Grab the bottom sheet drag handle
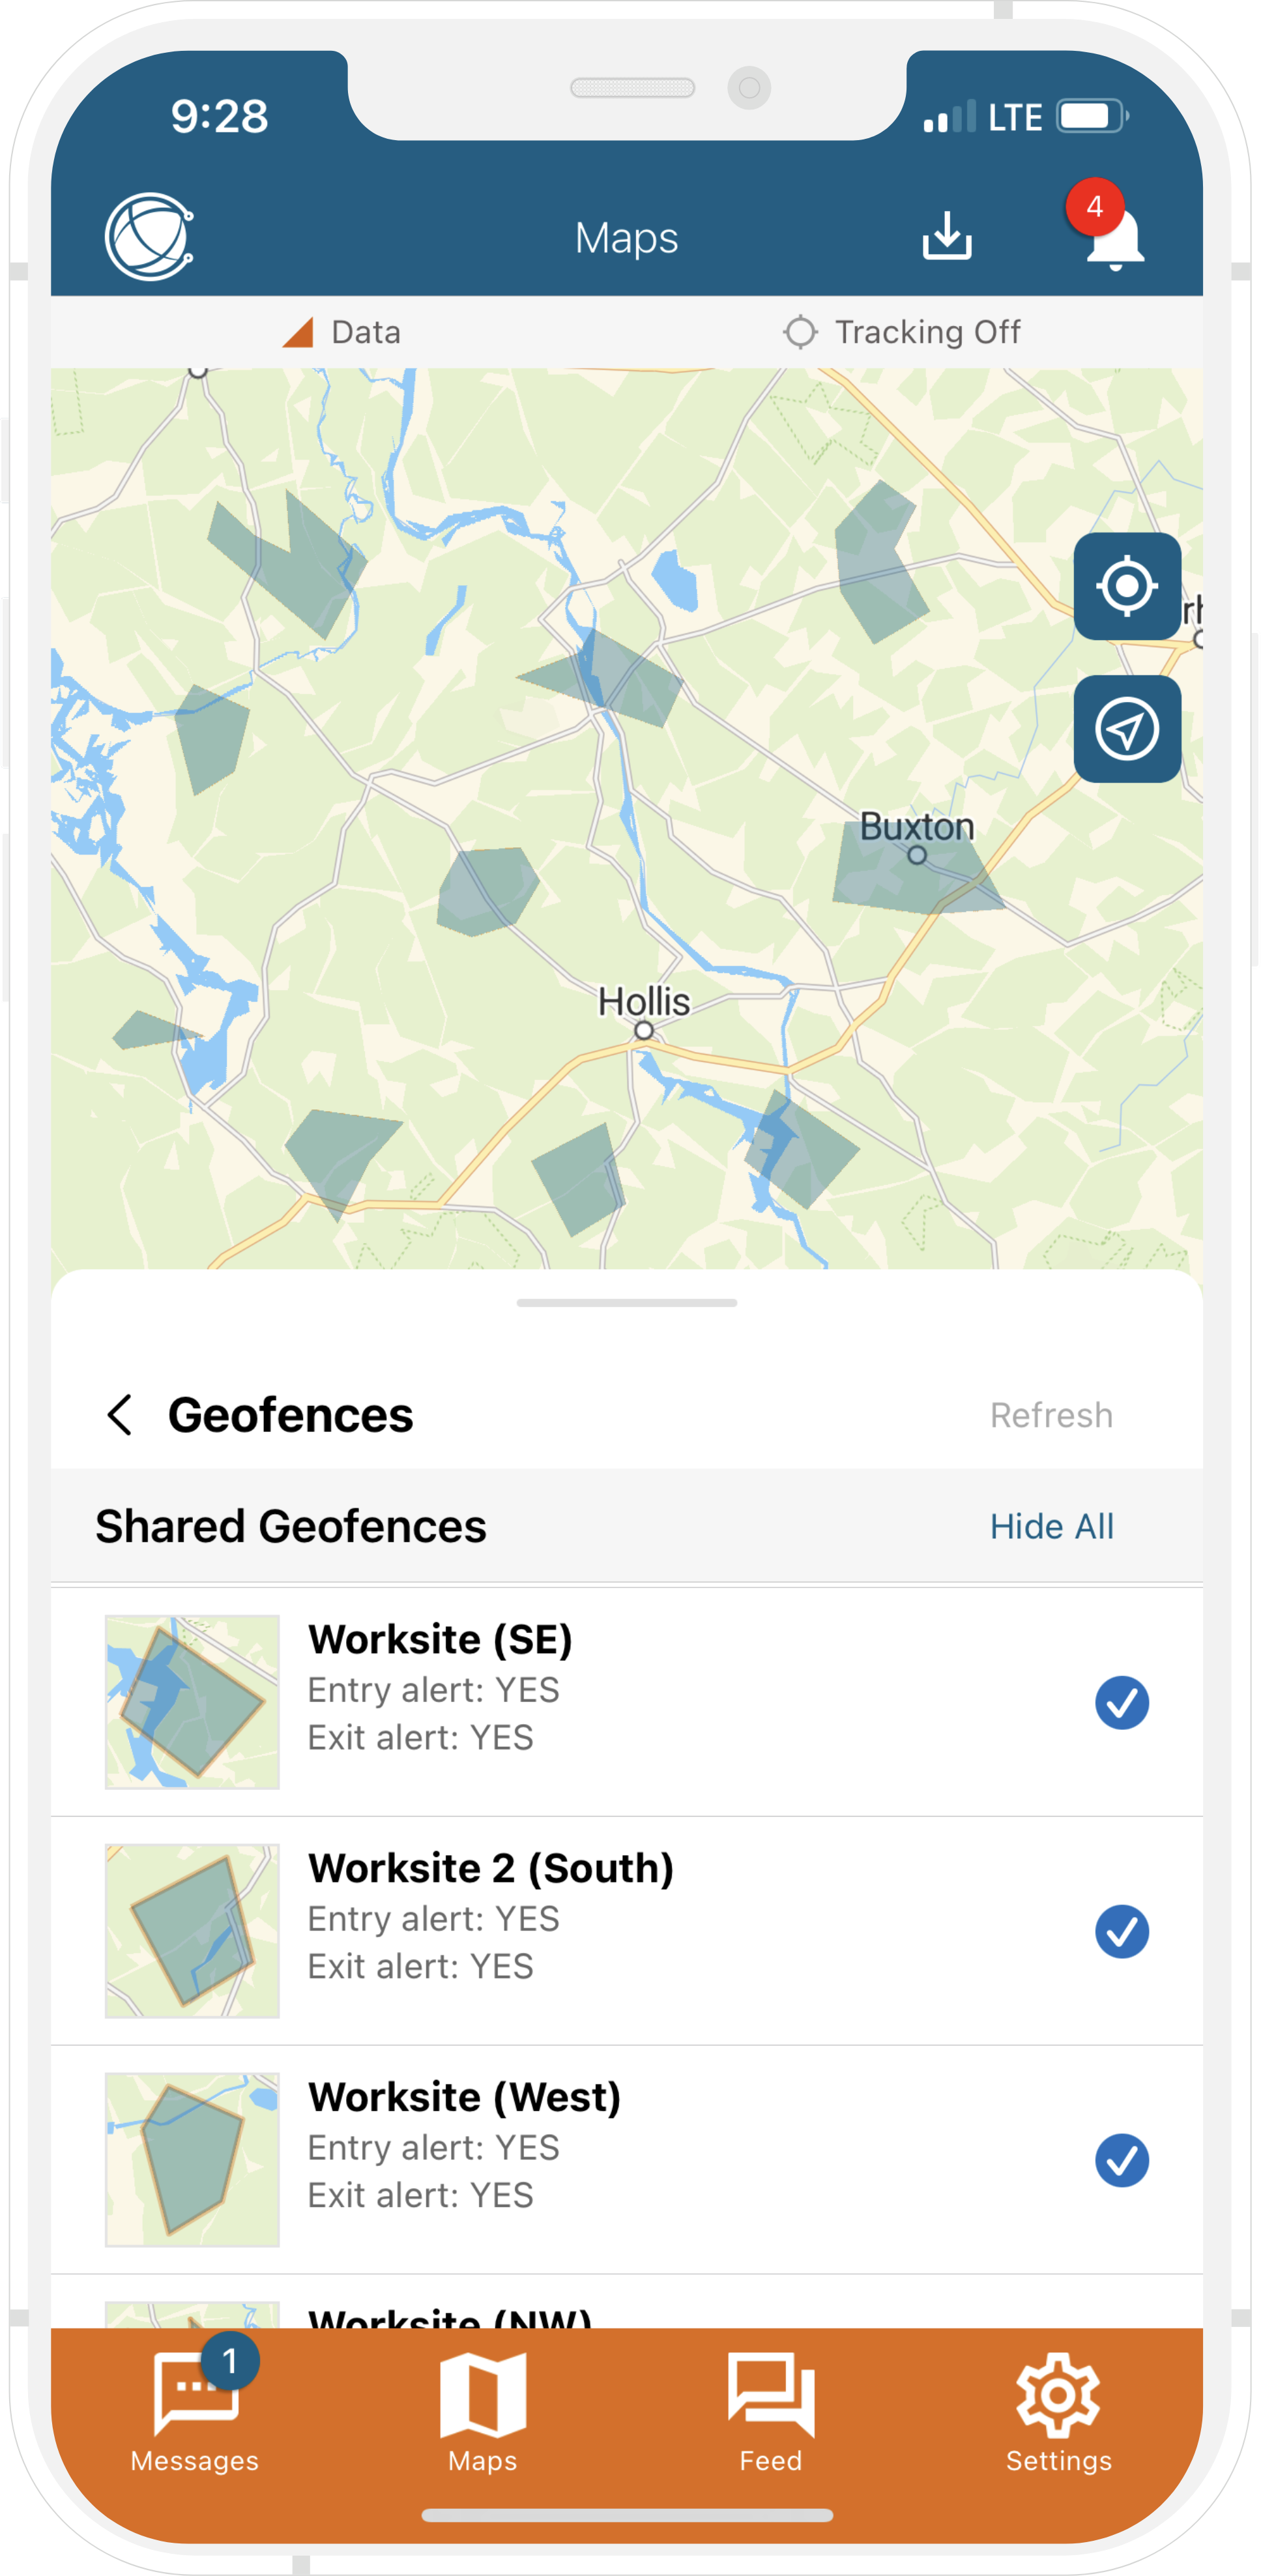This screenshot has height=2576, width=1261. [x=627, y=1303]
